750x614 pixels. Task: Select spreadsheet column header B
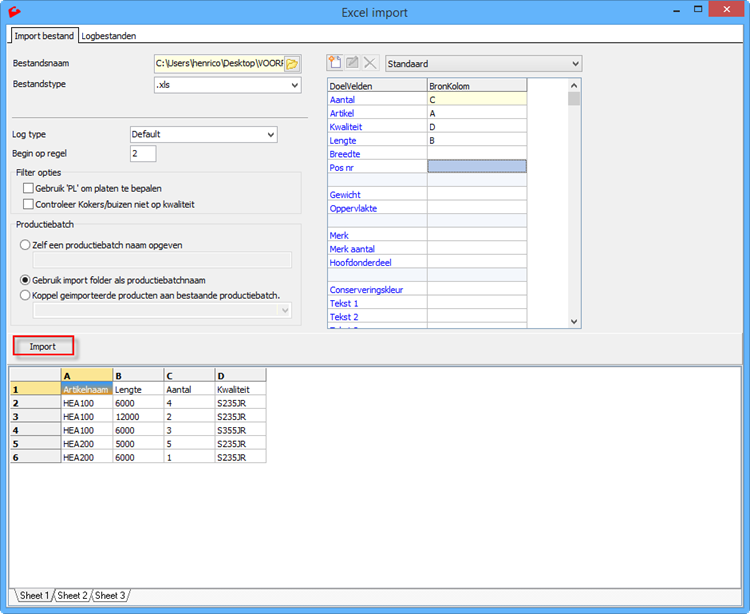[x=138, y=375]
